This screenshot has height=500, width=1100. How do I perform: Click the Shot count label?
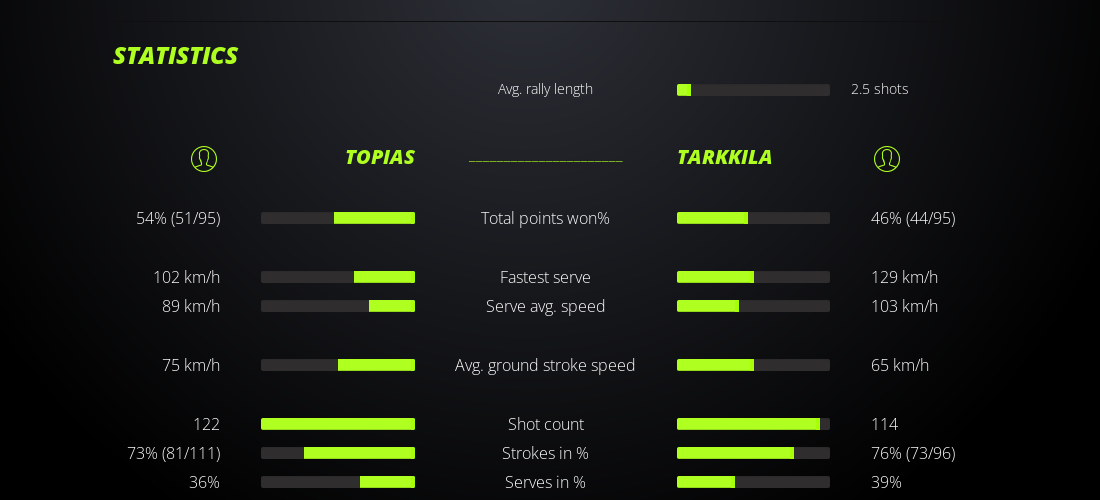pos(545,424)
